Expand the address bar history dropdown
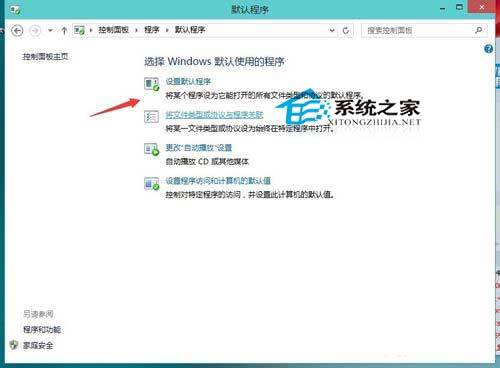The width and height of the screenshot is (500, 368). coord(332,30)
